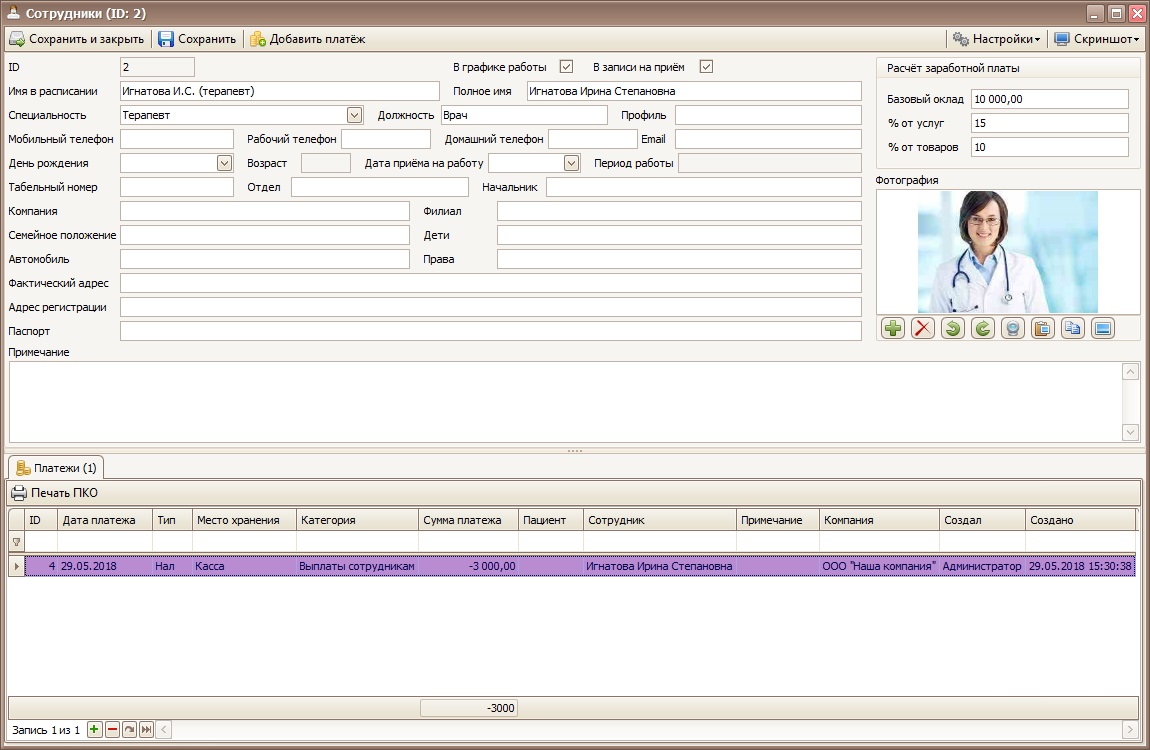The height and width of the screenshot is (750, 1150).
Task: Click the Табельный номер input field
Action: pos(177,187)
